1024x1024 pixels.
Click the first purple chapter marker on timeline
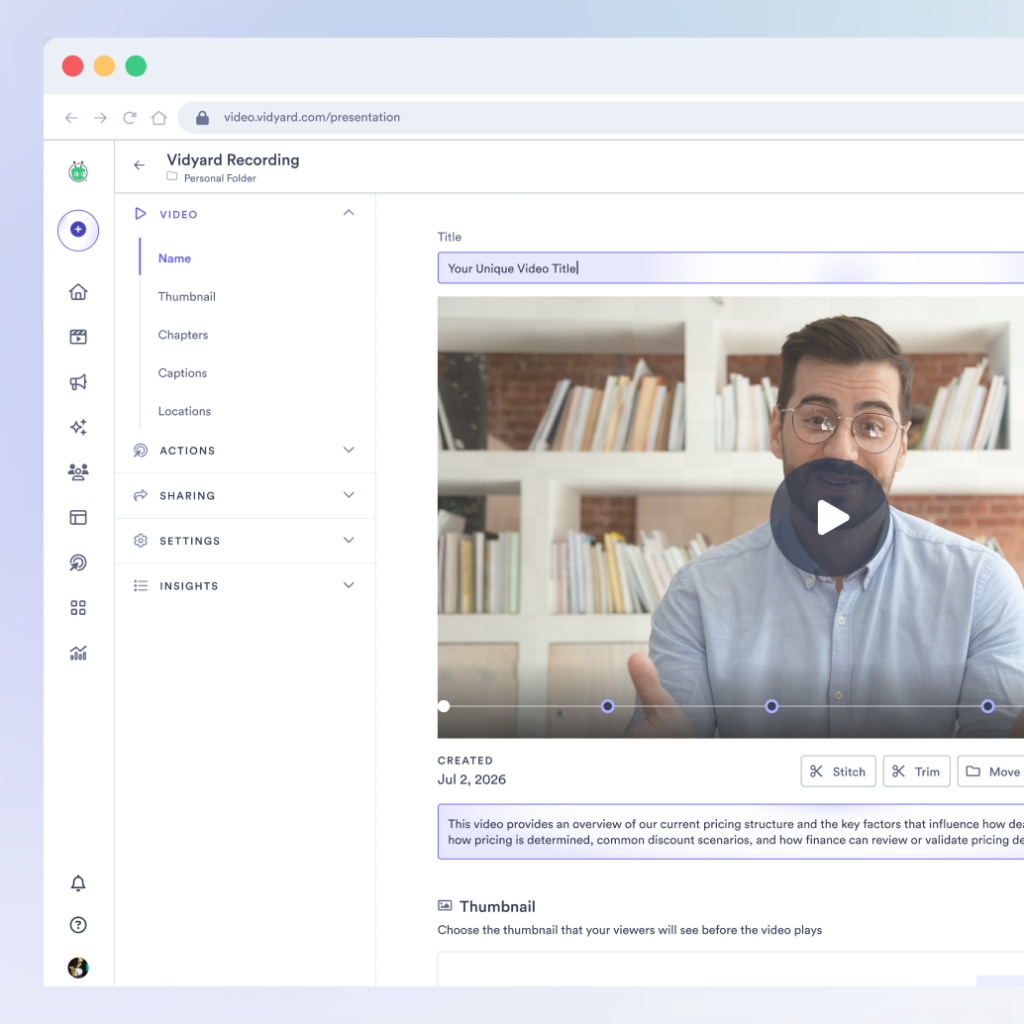607,706
